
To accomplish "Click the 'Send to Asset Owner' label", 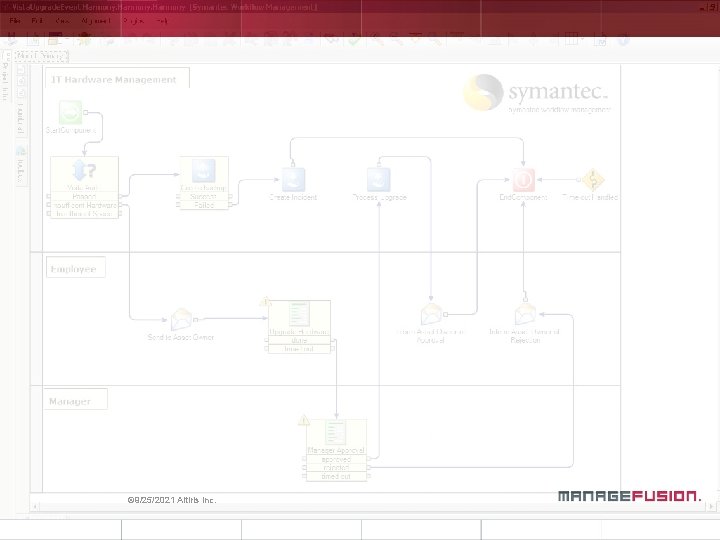I will click(x=181, y=337).
